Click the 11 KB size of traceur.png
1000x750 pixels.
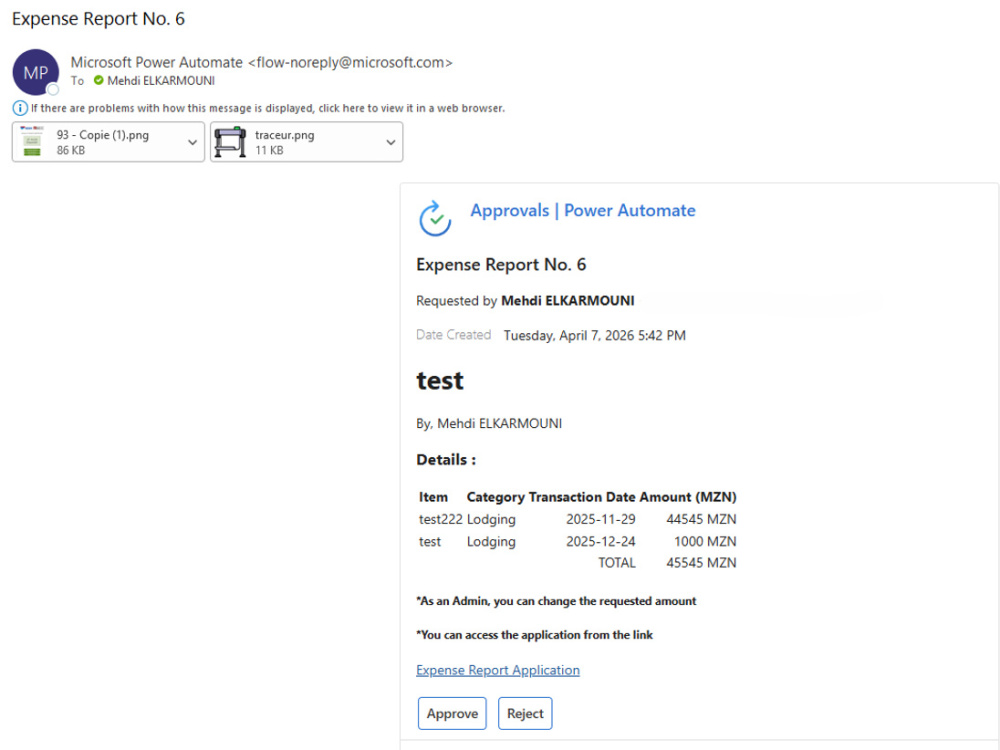coord(269,151)
